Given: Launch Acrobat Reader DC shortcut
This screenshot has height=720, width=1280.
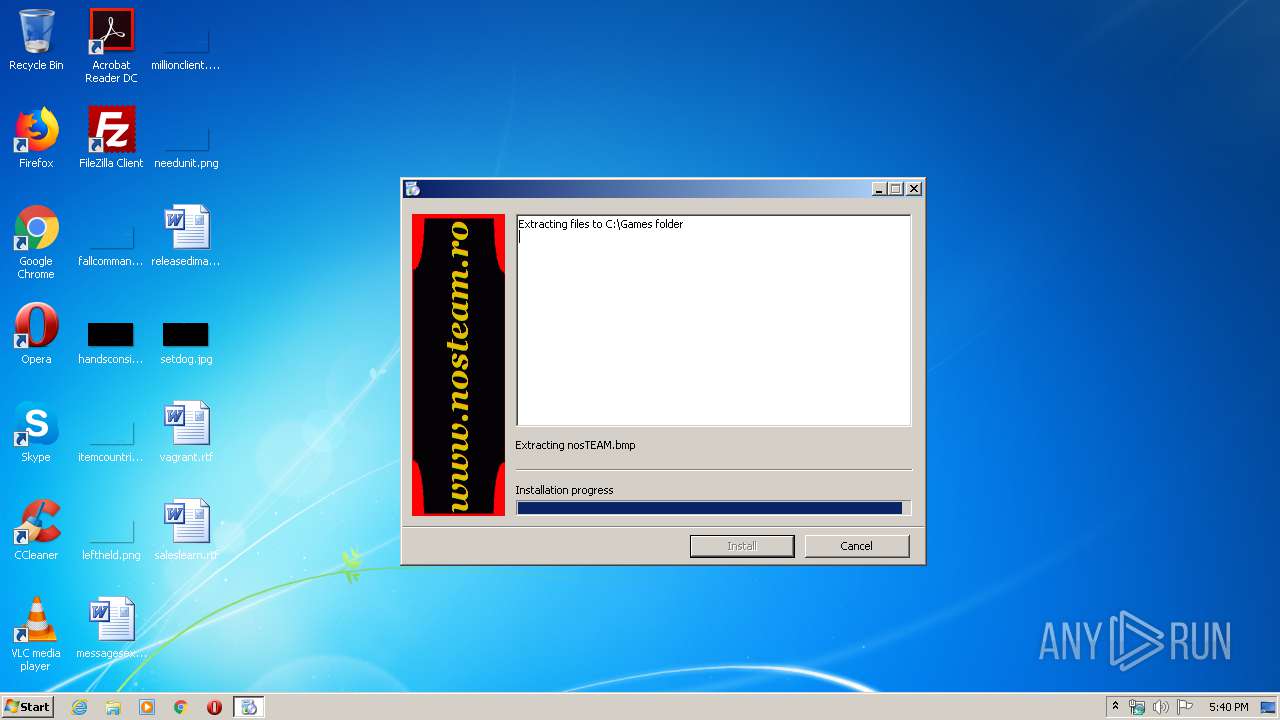Looking at the screenshot, I should 111,46.
